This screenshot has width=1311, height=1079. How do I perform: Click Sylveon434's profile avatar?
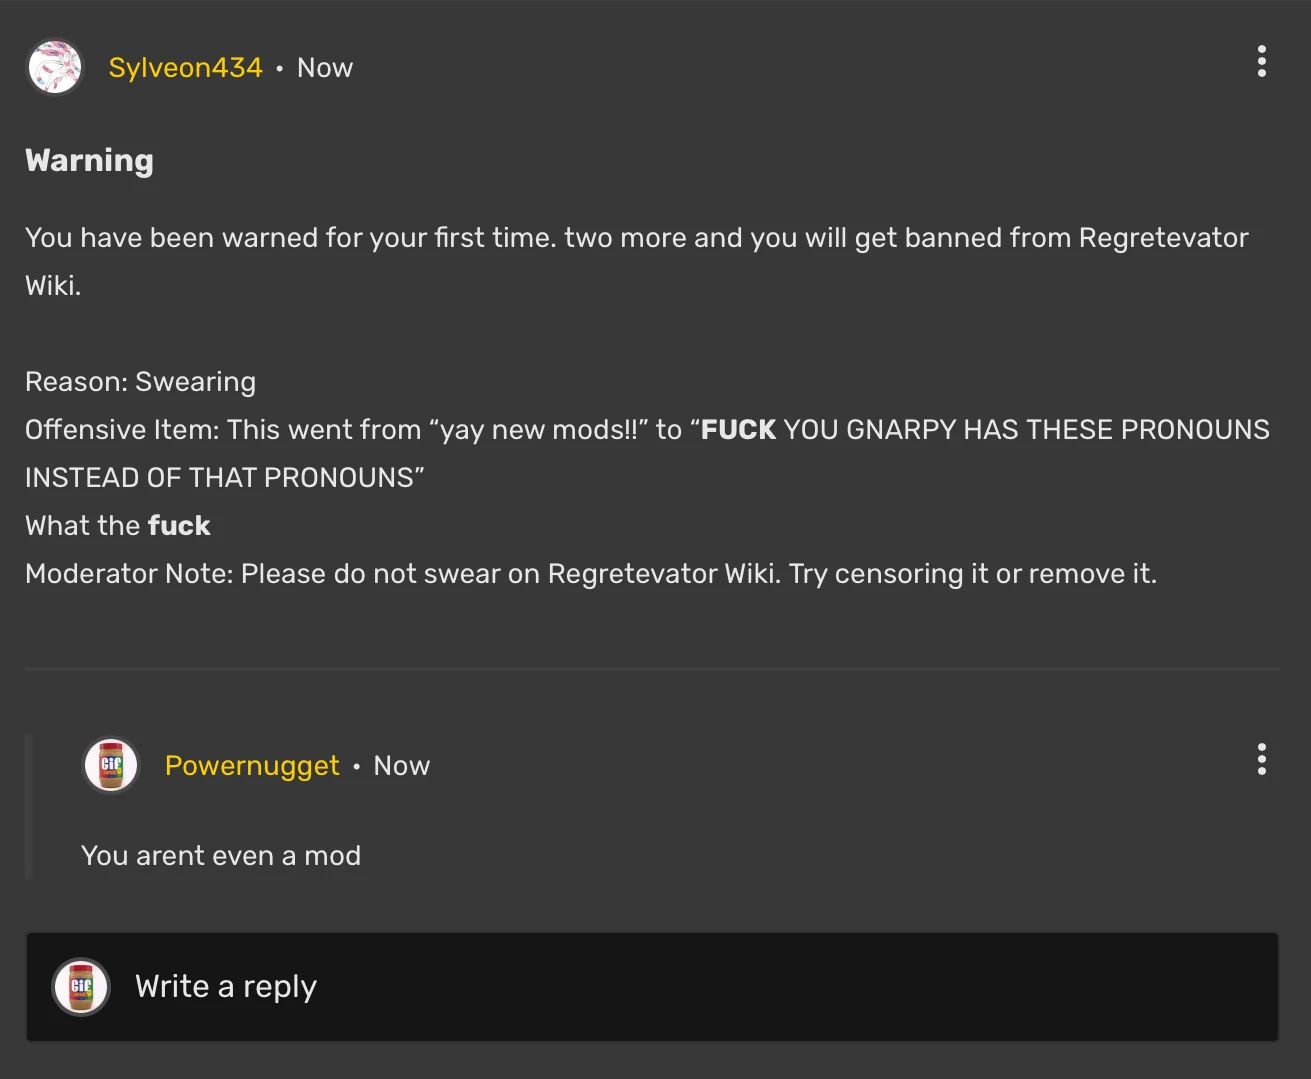[54, 66]
